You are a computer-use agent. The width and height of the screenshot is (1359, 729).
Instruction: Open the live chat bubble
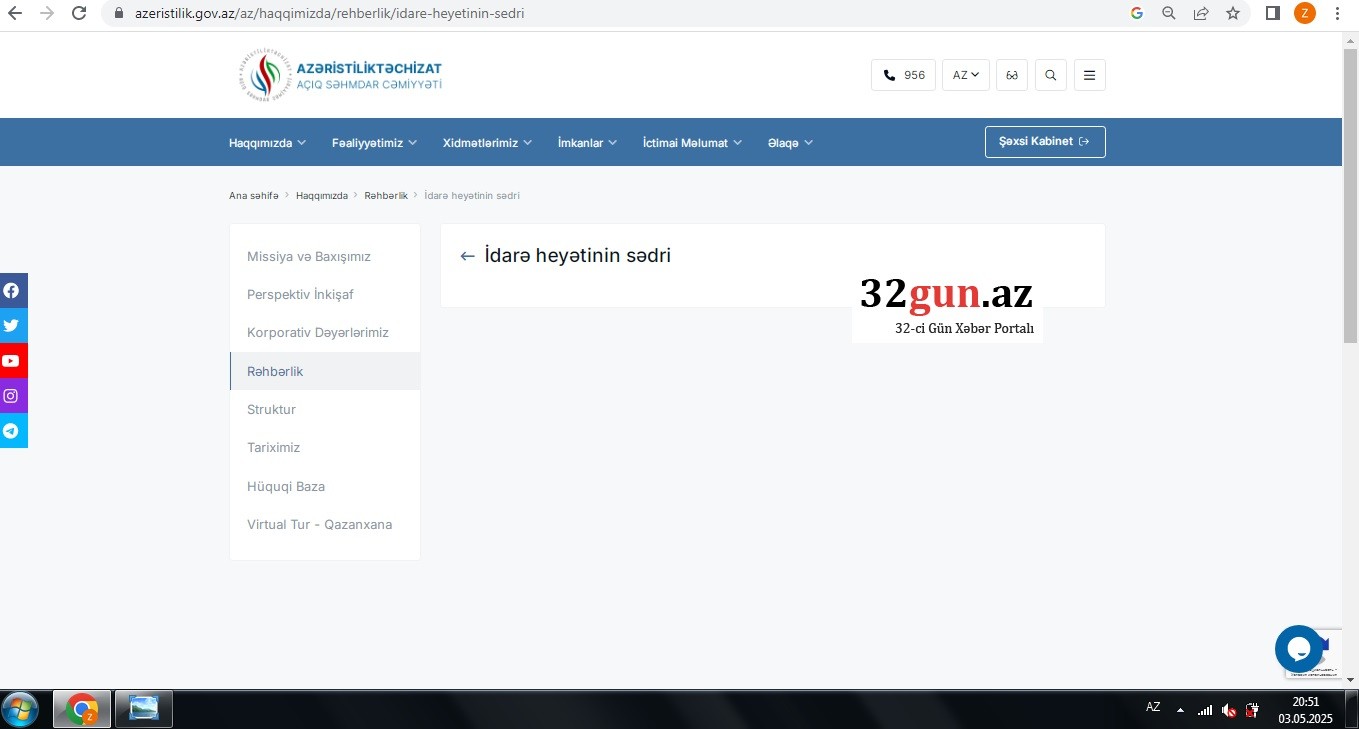[x=1298, y=649]
